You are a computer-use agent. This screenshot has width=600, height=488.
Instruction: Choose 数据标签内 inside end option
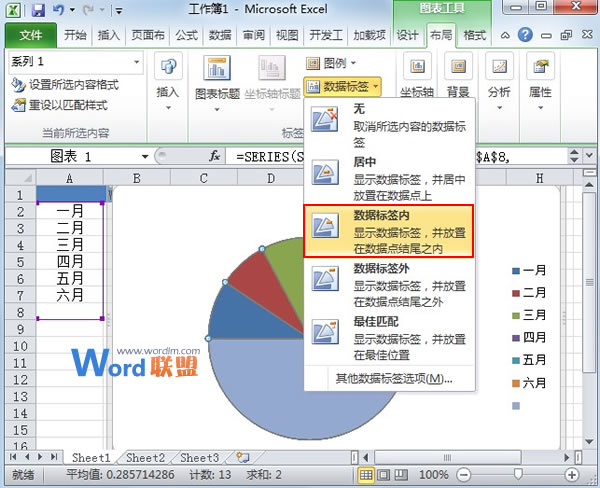(390, 233)
